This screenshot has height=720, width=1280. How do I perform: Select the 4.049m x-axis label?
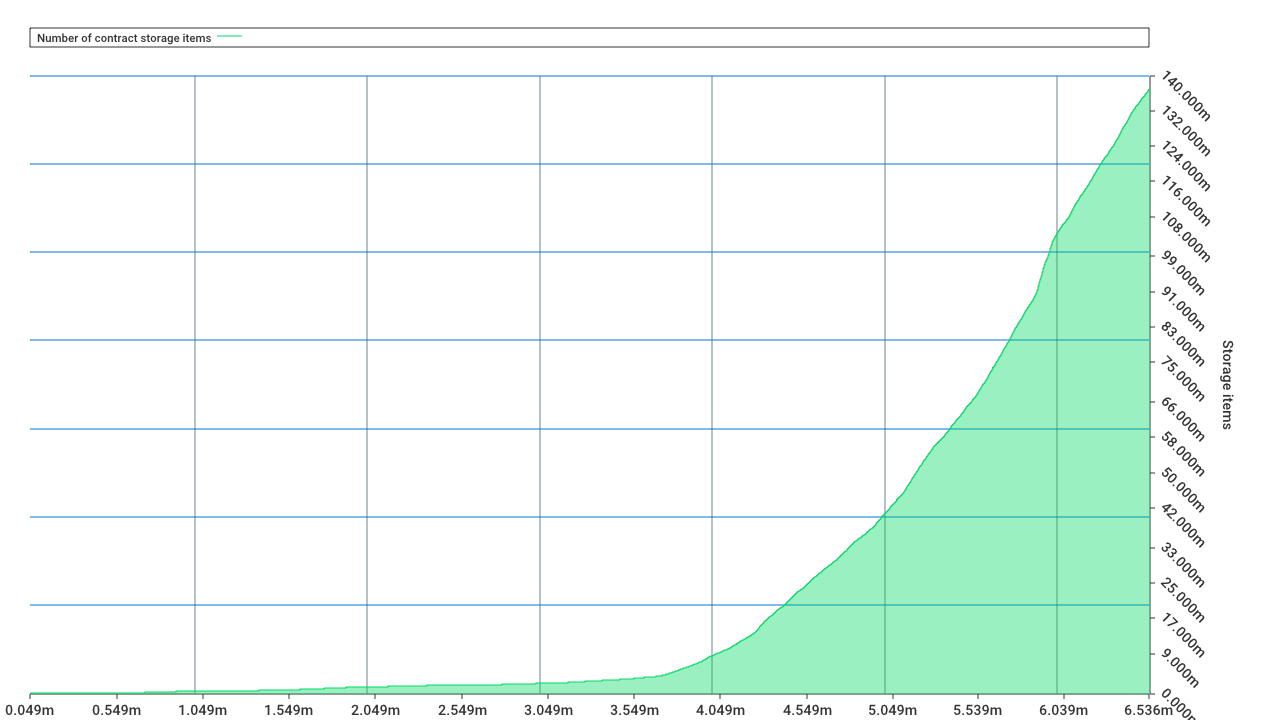pyautogui.click(x=719, y=710)
